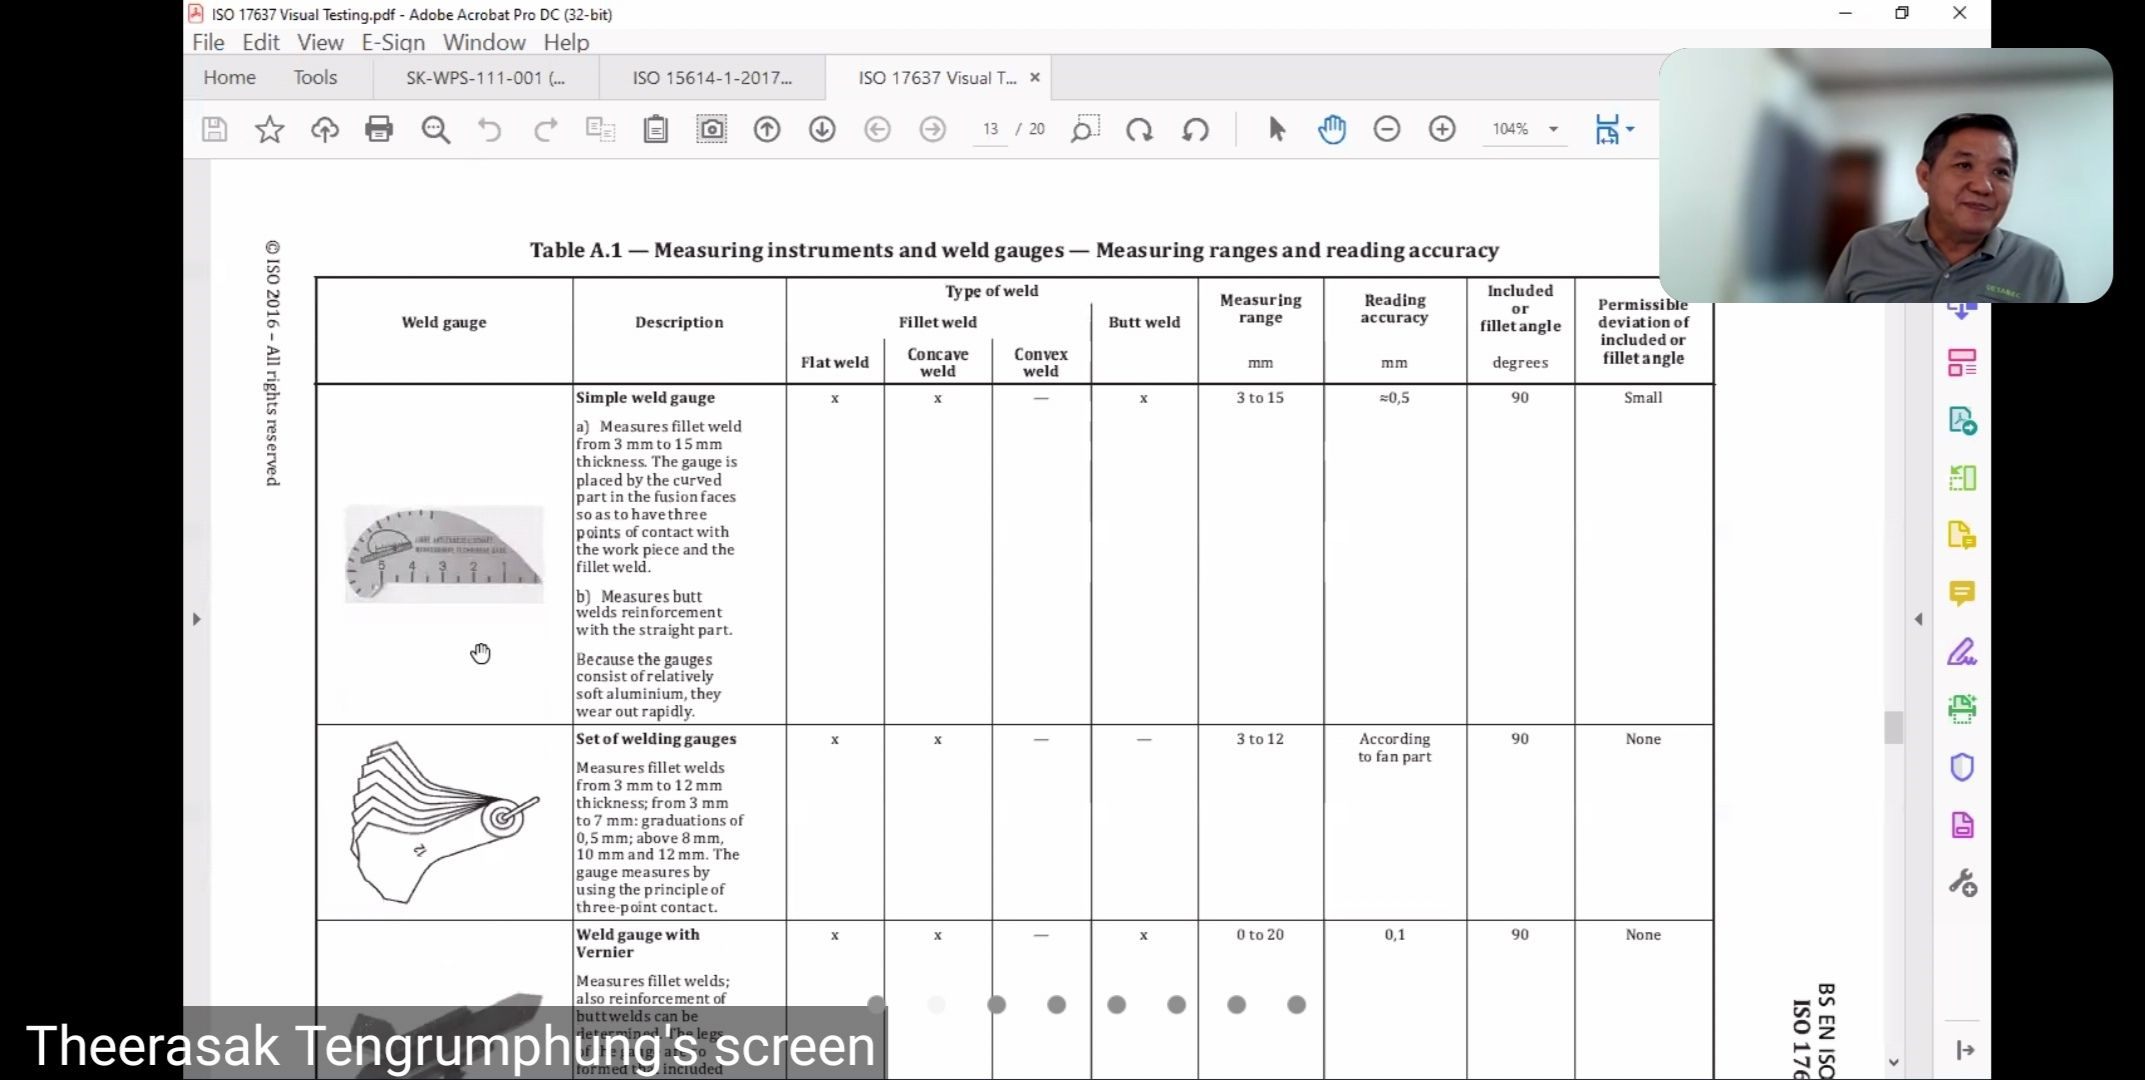Image resolution: width=2145 pixels, height=1080 pixels.
Task: Switch to the Home tab
Action: click(x=229, y=77)
